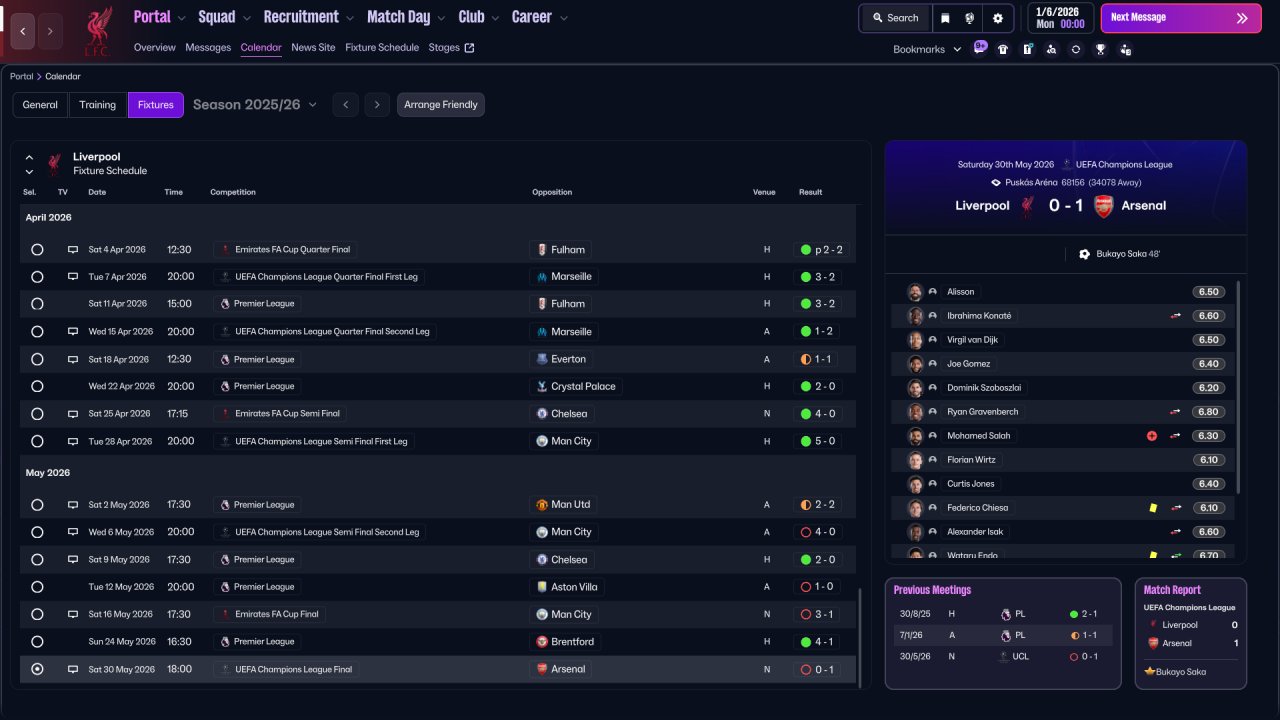Open the trophy competitions shortcut icon
Image resolution: width=1280 pixels, height=720 pixels.
click(x=1100, y=49)
